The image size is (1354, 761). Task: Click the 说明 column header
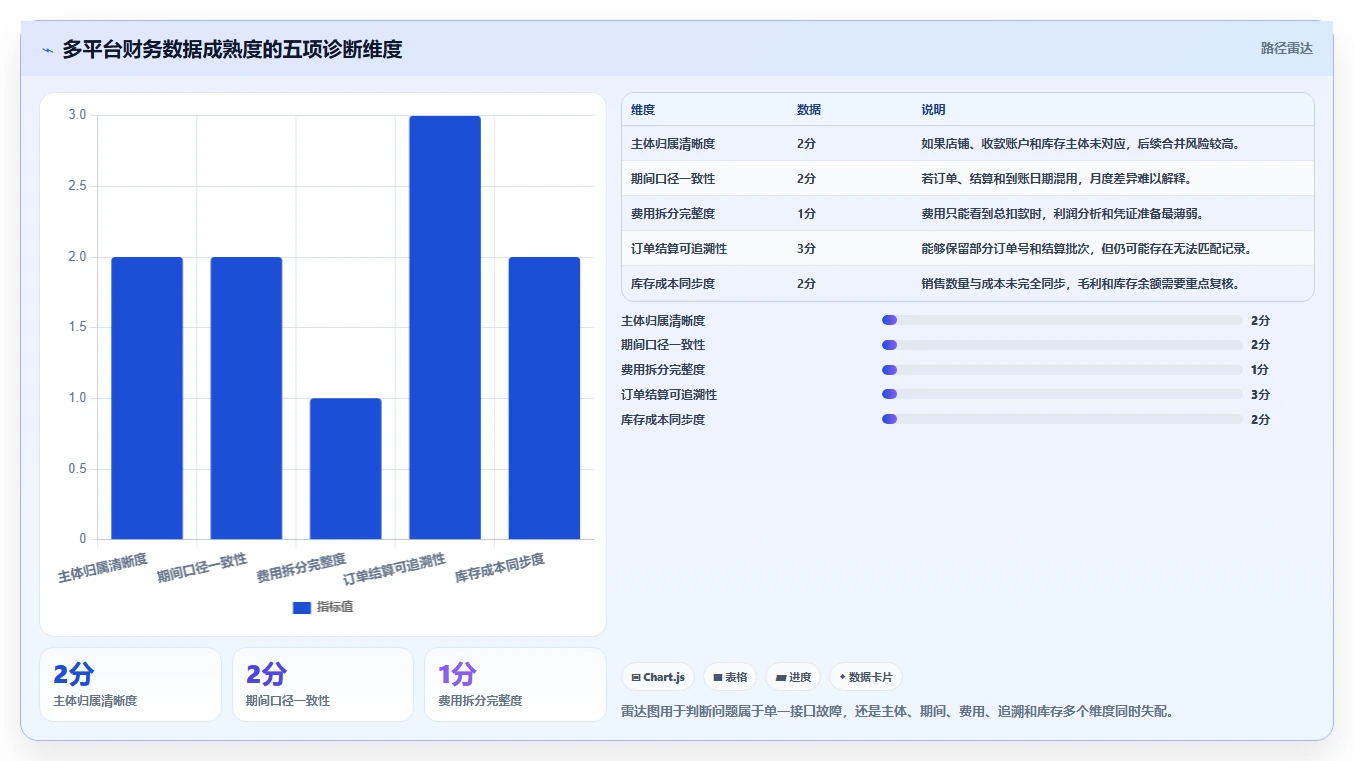pyautogui.click(x=933, y=110)
